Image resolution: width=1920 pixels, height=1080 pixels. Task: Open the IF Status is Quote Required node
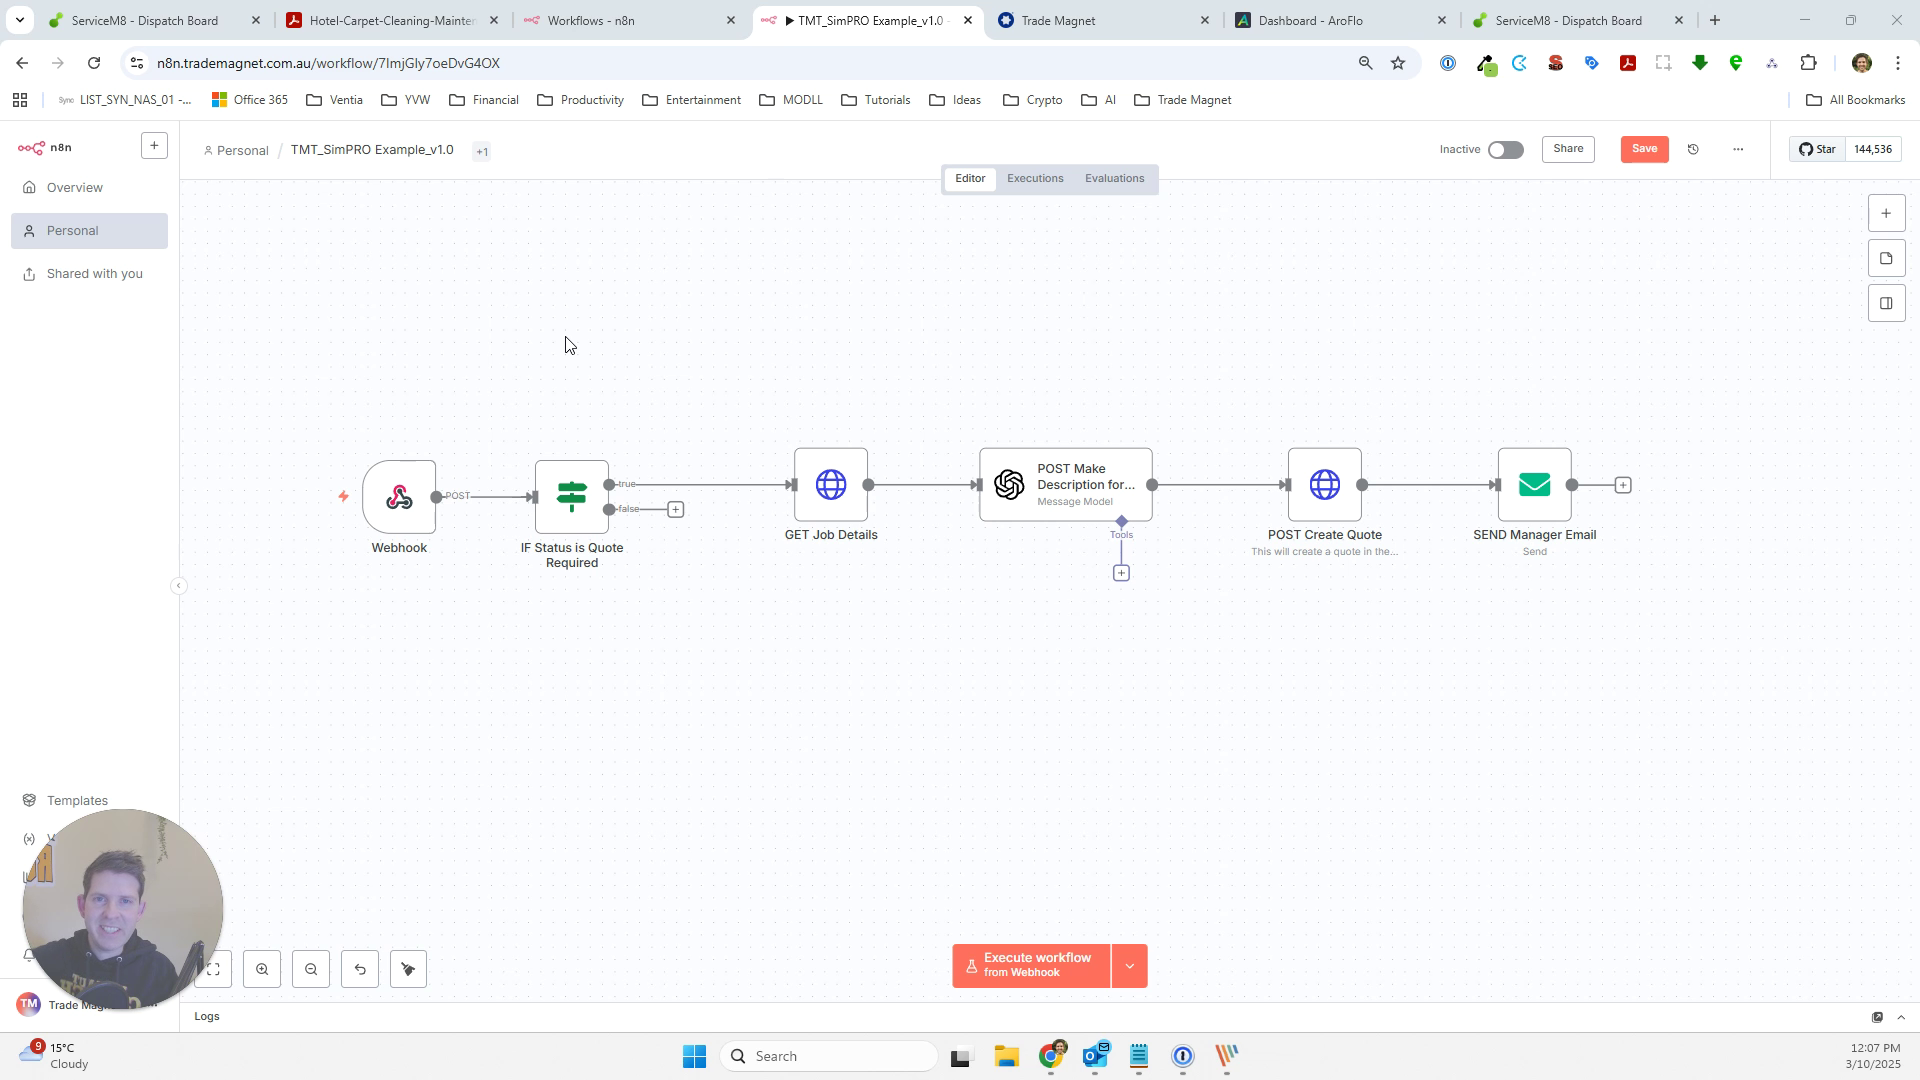571,497
